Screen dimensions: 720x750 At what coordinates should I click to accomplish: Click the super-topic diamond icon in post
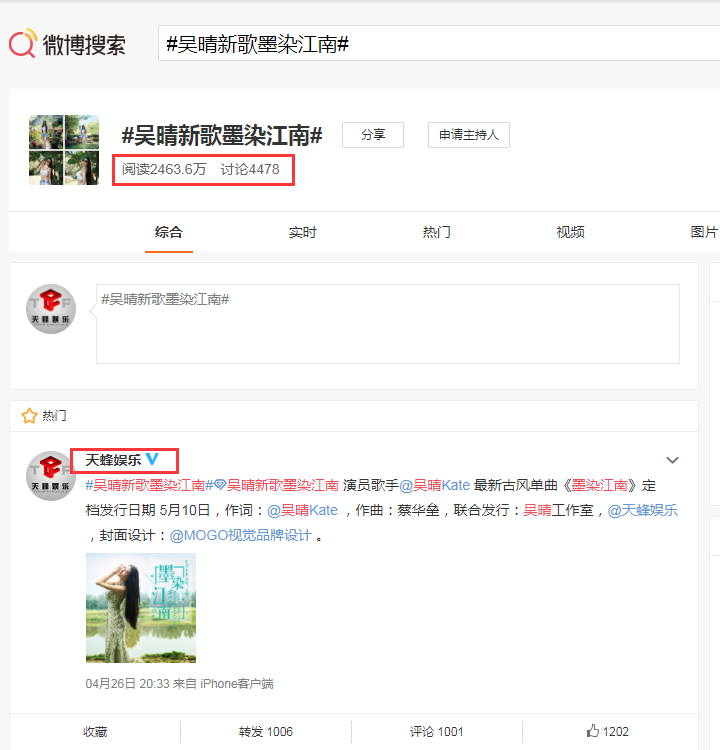coord(219,485)
